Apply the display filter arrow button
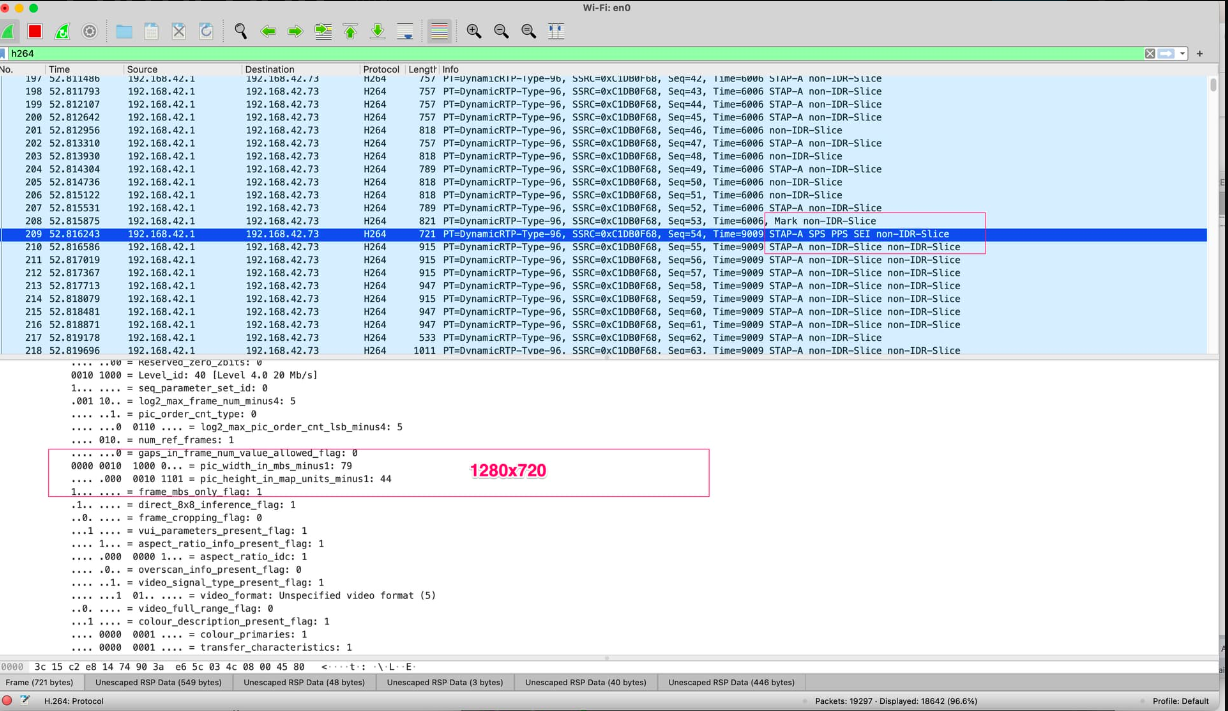1228x711 pixels. tap(1165, 53)
